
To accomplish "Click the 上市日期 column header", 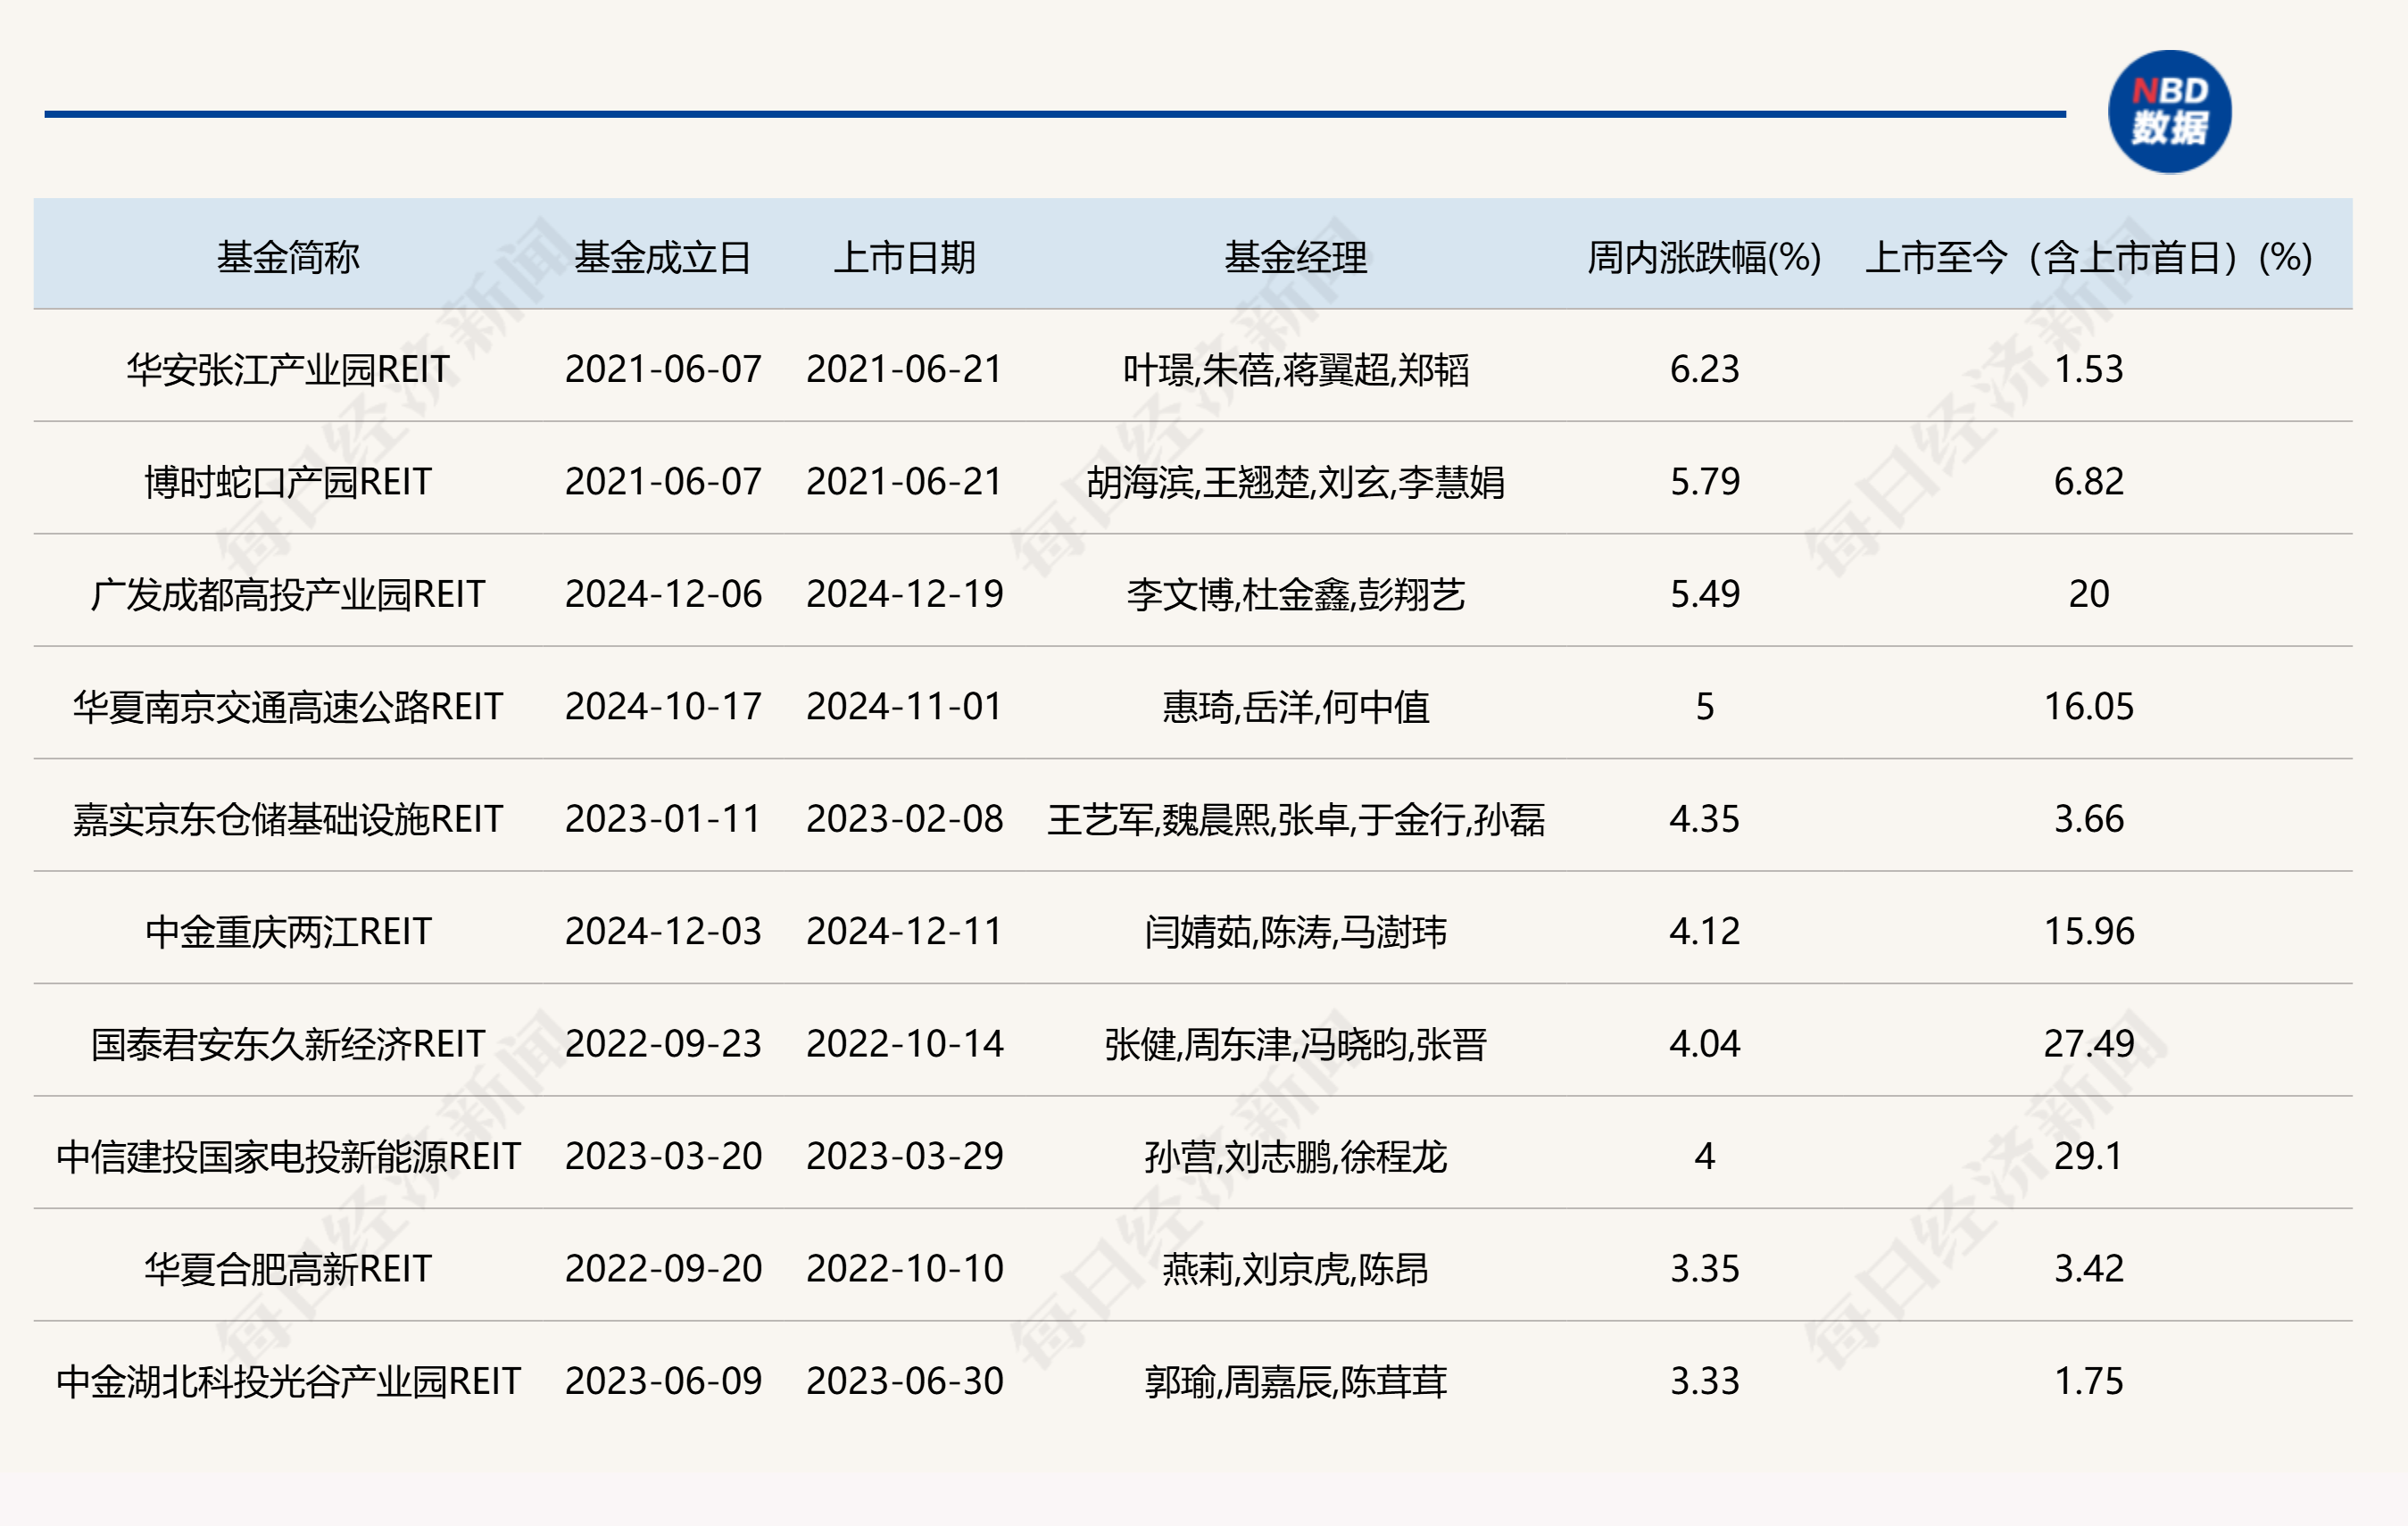I will pos(904,258).
